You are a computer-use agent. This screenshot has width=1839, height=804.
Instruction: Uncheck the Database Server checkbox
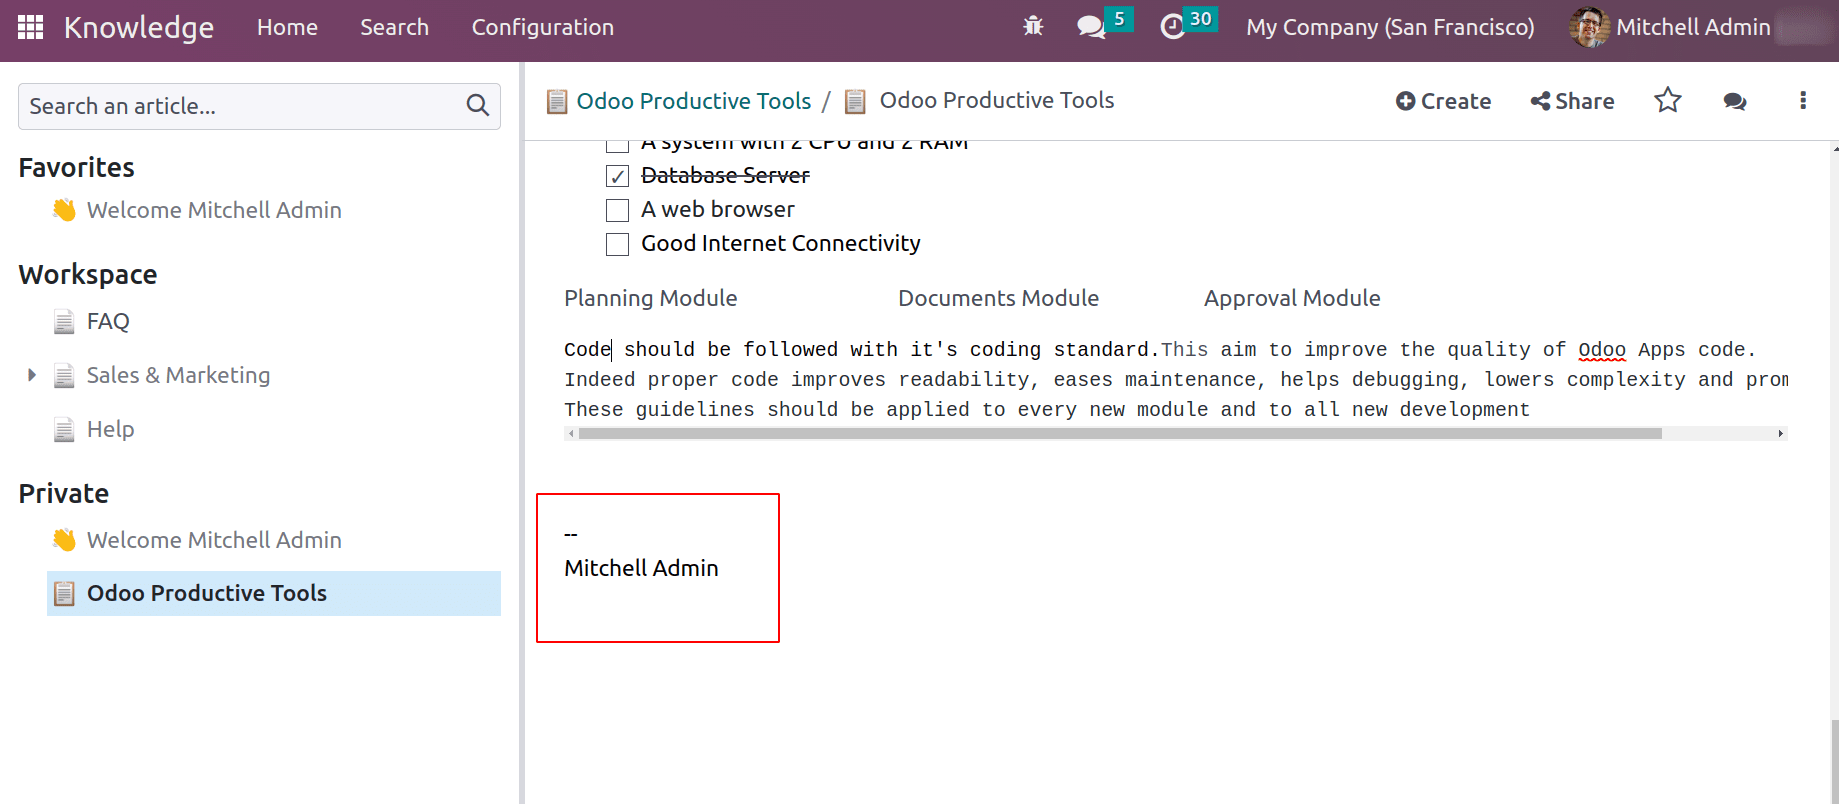point(618,176)
